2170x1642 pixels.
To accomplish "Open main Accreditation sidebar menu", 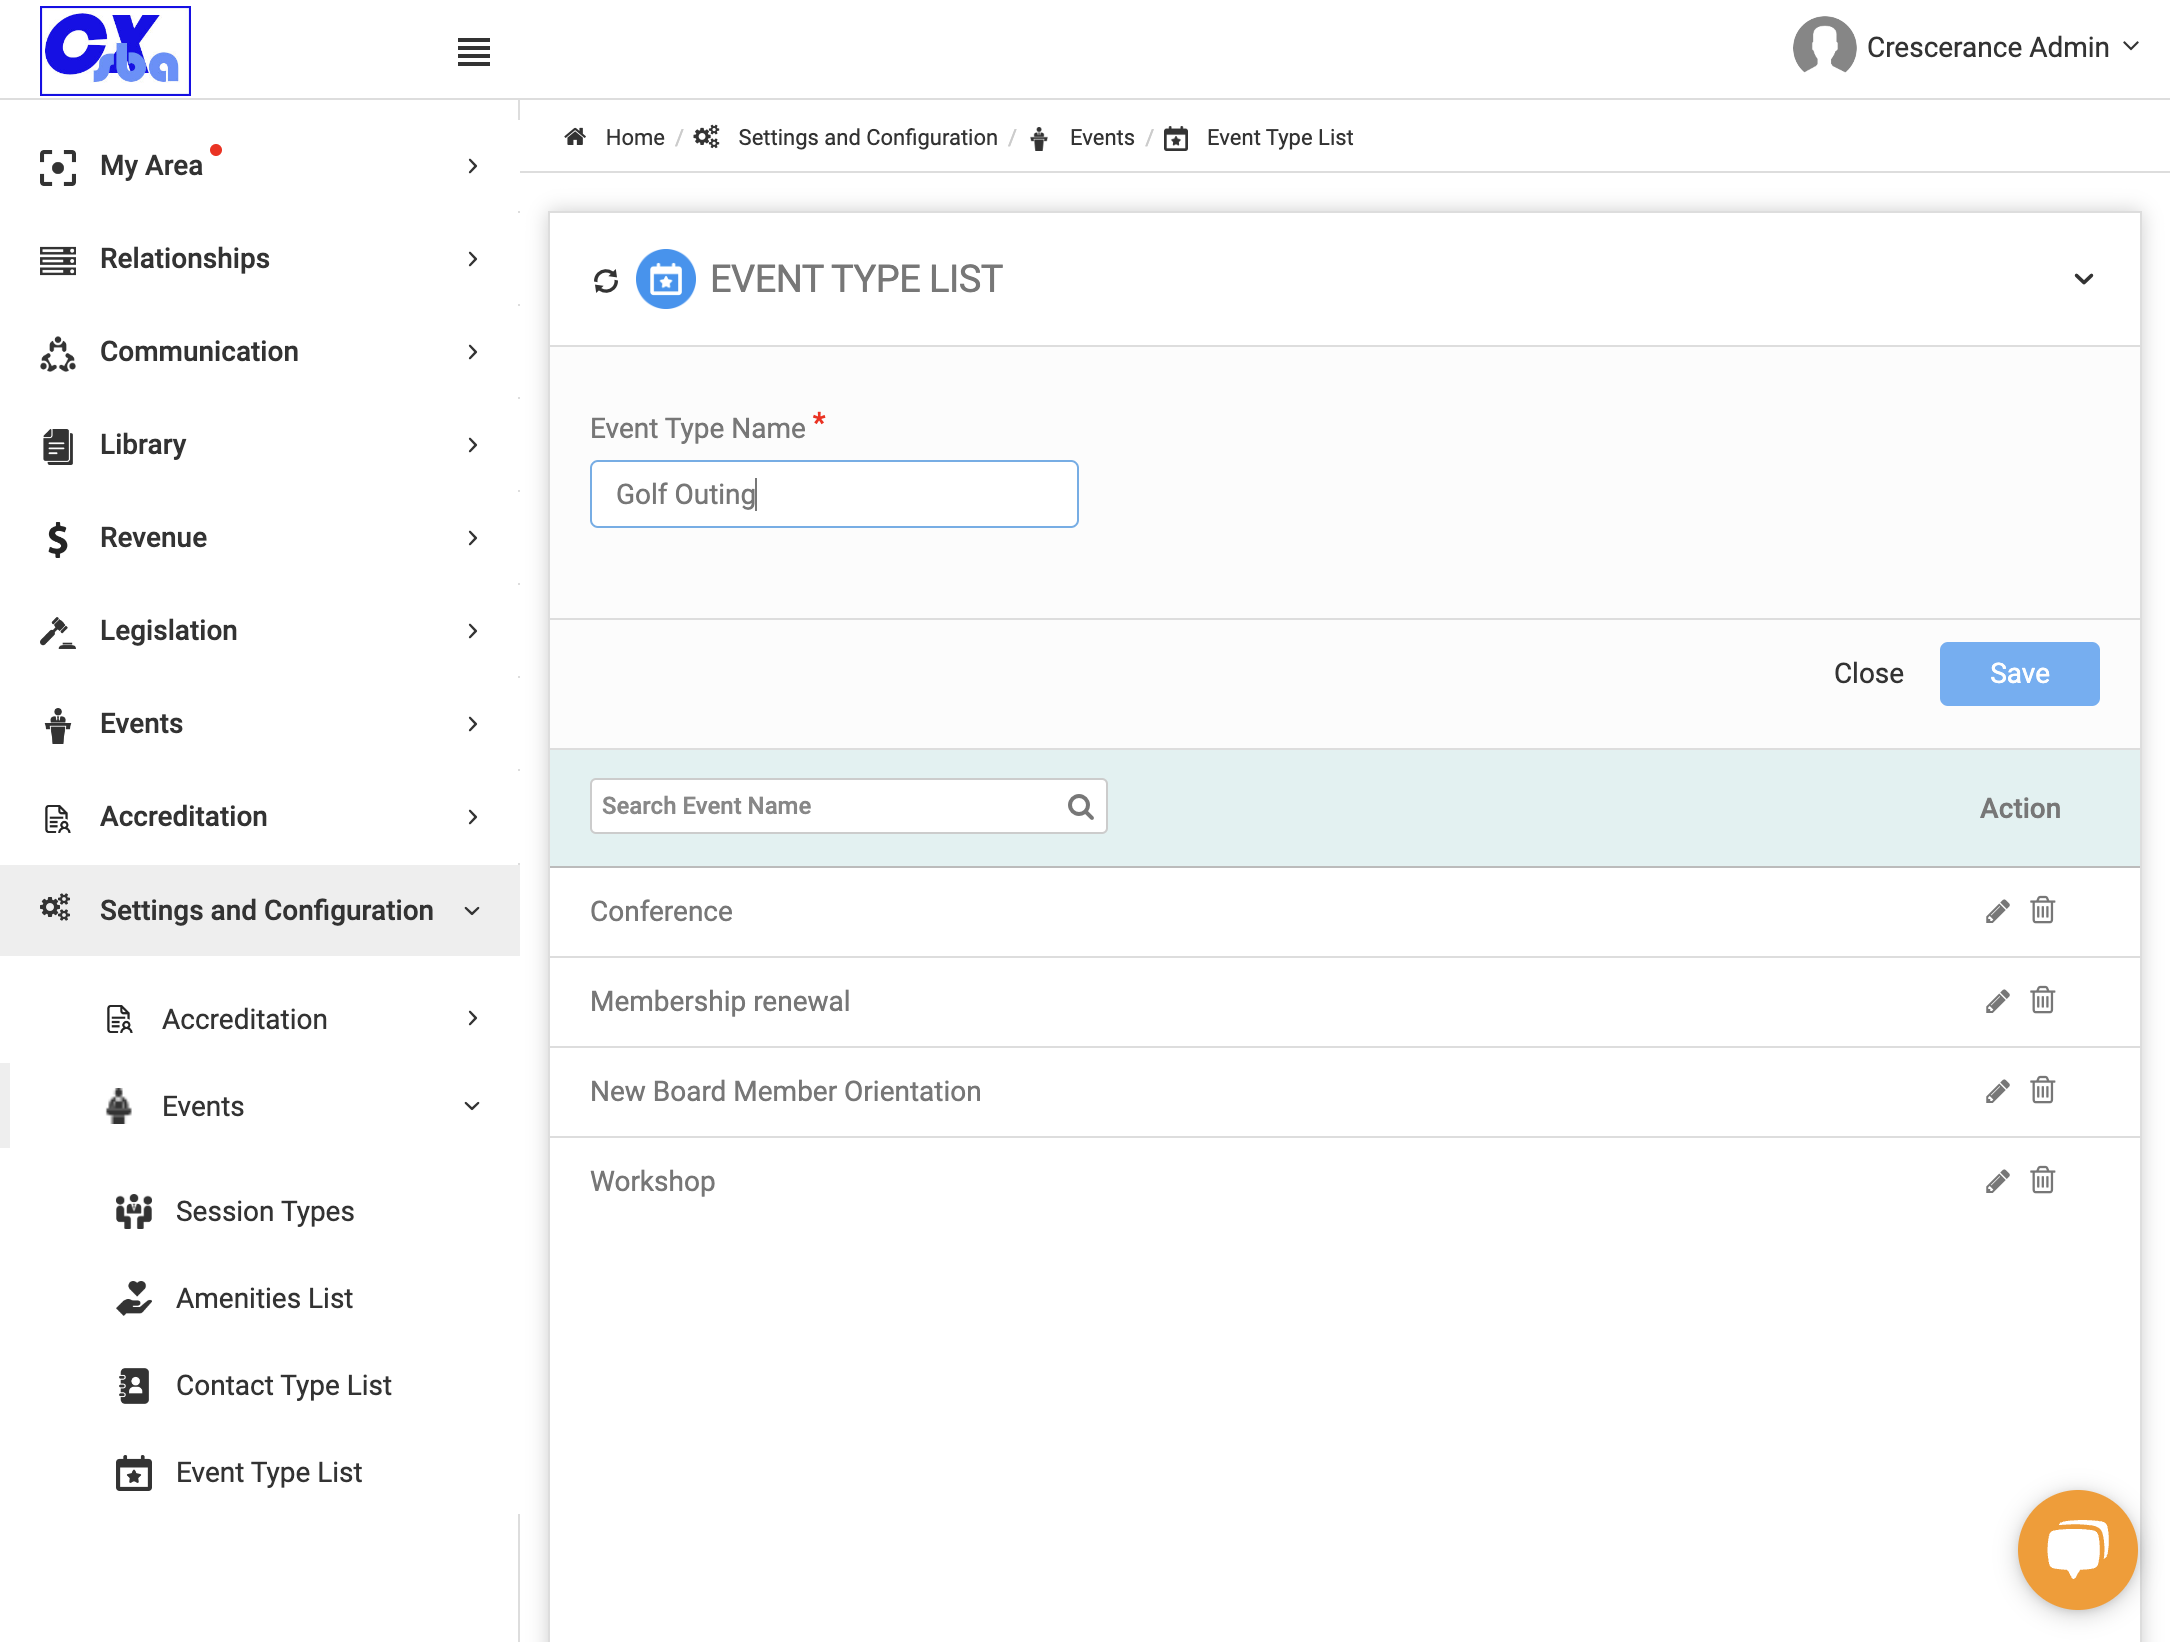I will (260, 817).
